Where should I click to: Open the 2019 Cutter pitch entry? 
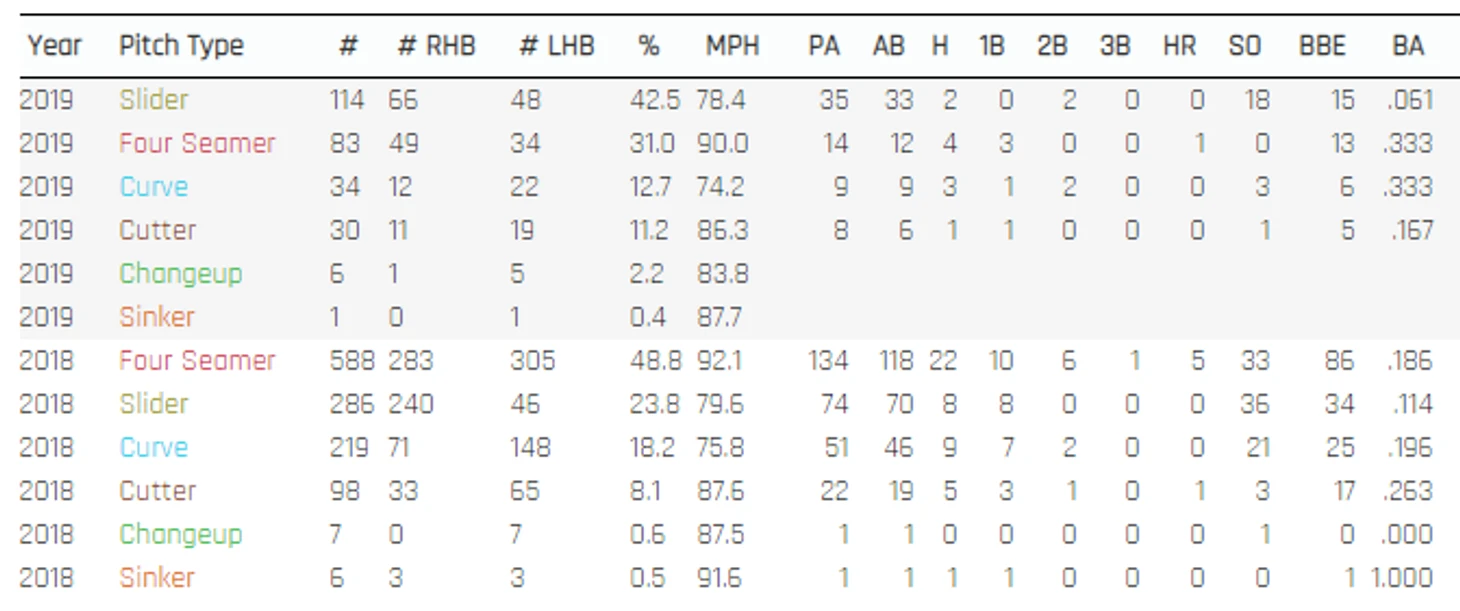click(158, 230)
